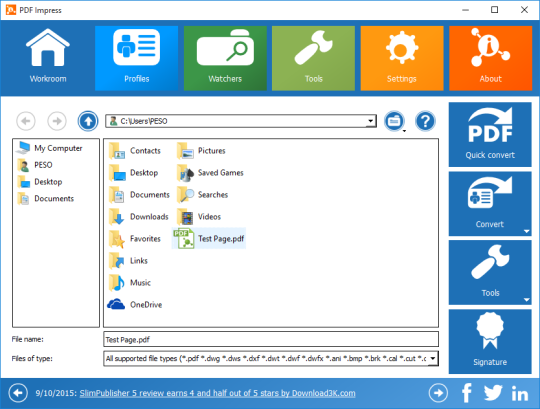The height and width of the screenshot is (409, 540).
Task: Navigate forward with the forward arrow
Action: [57, 121]
